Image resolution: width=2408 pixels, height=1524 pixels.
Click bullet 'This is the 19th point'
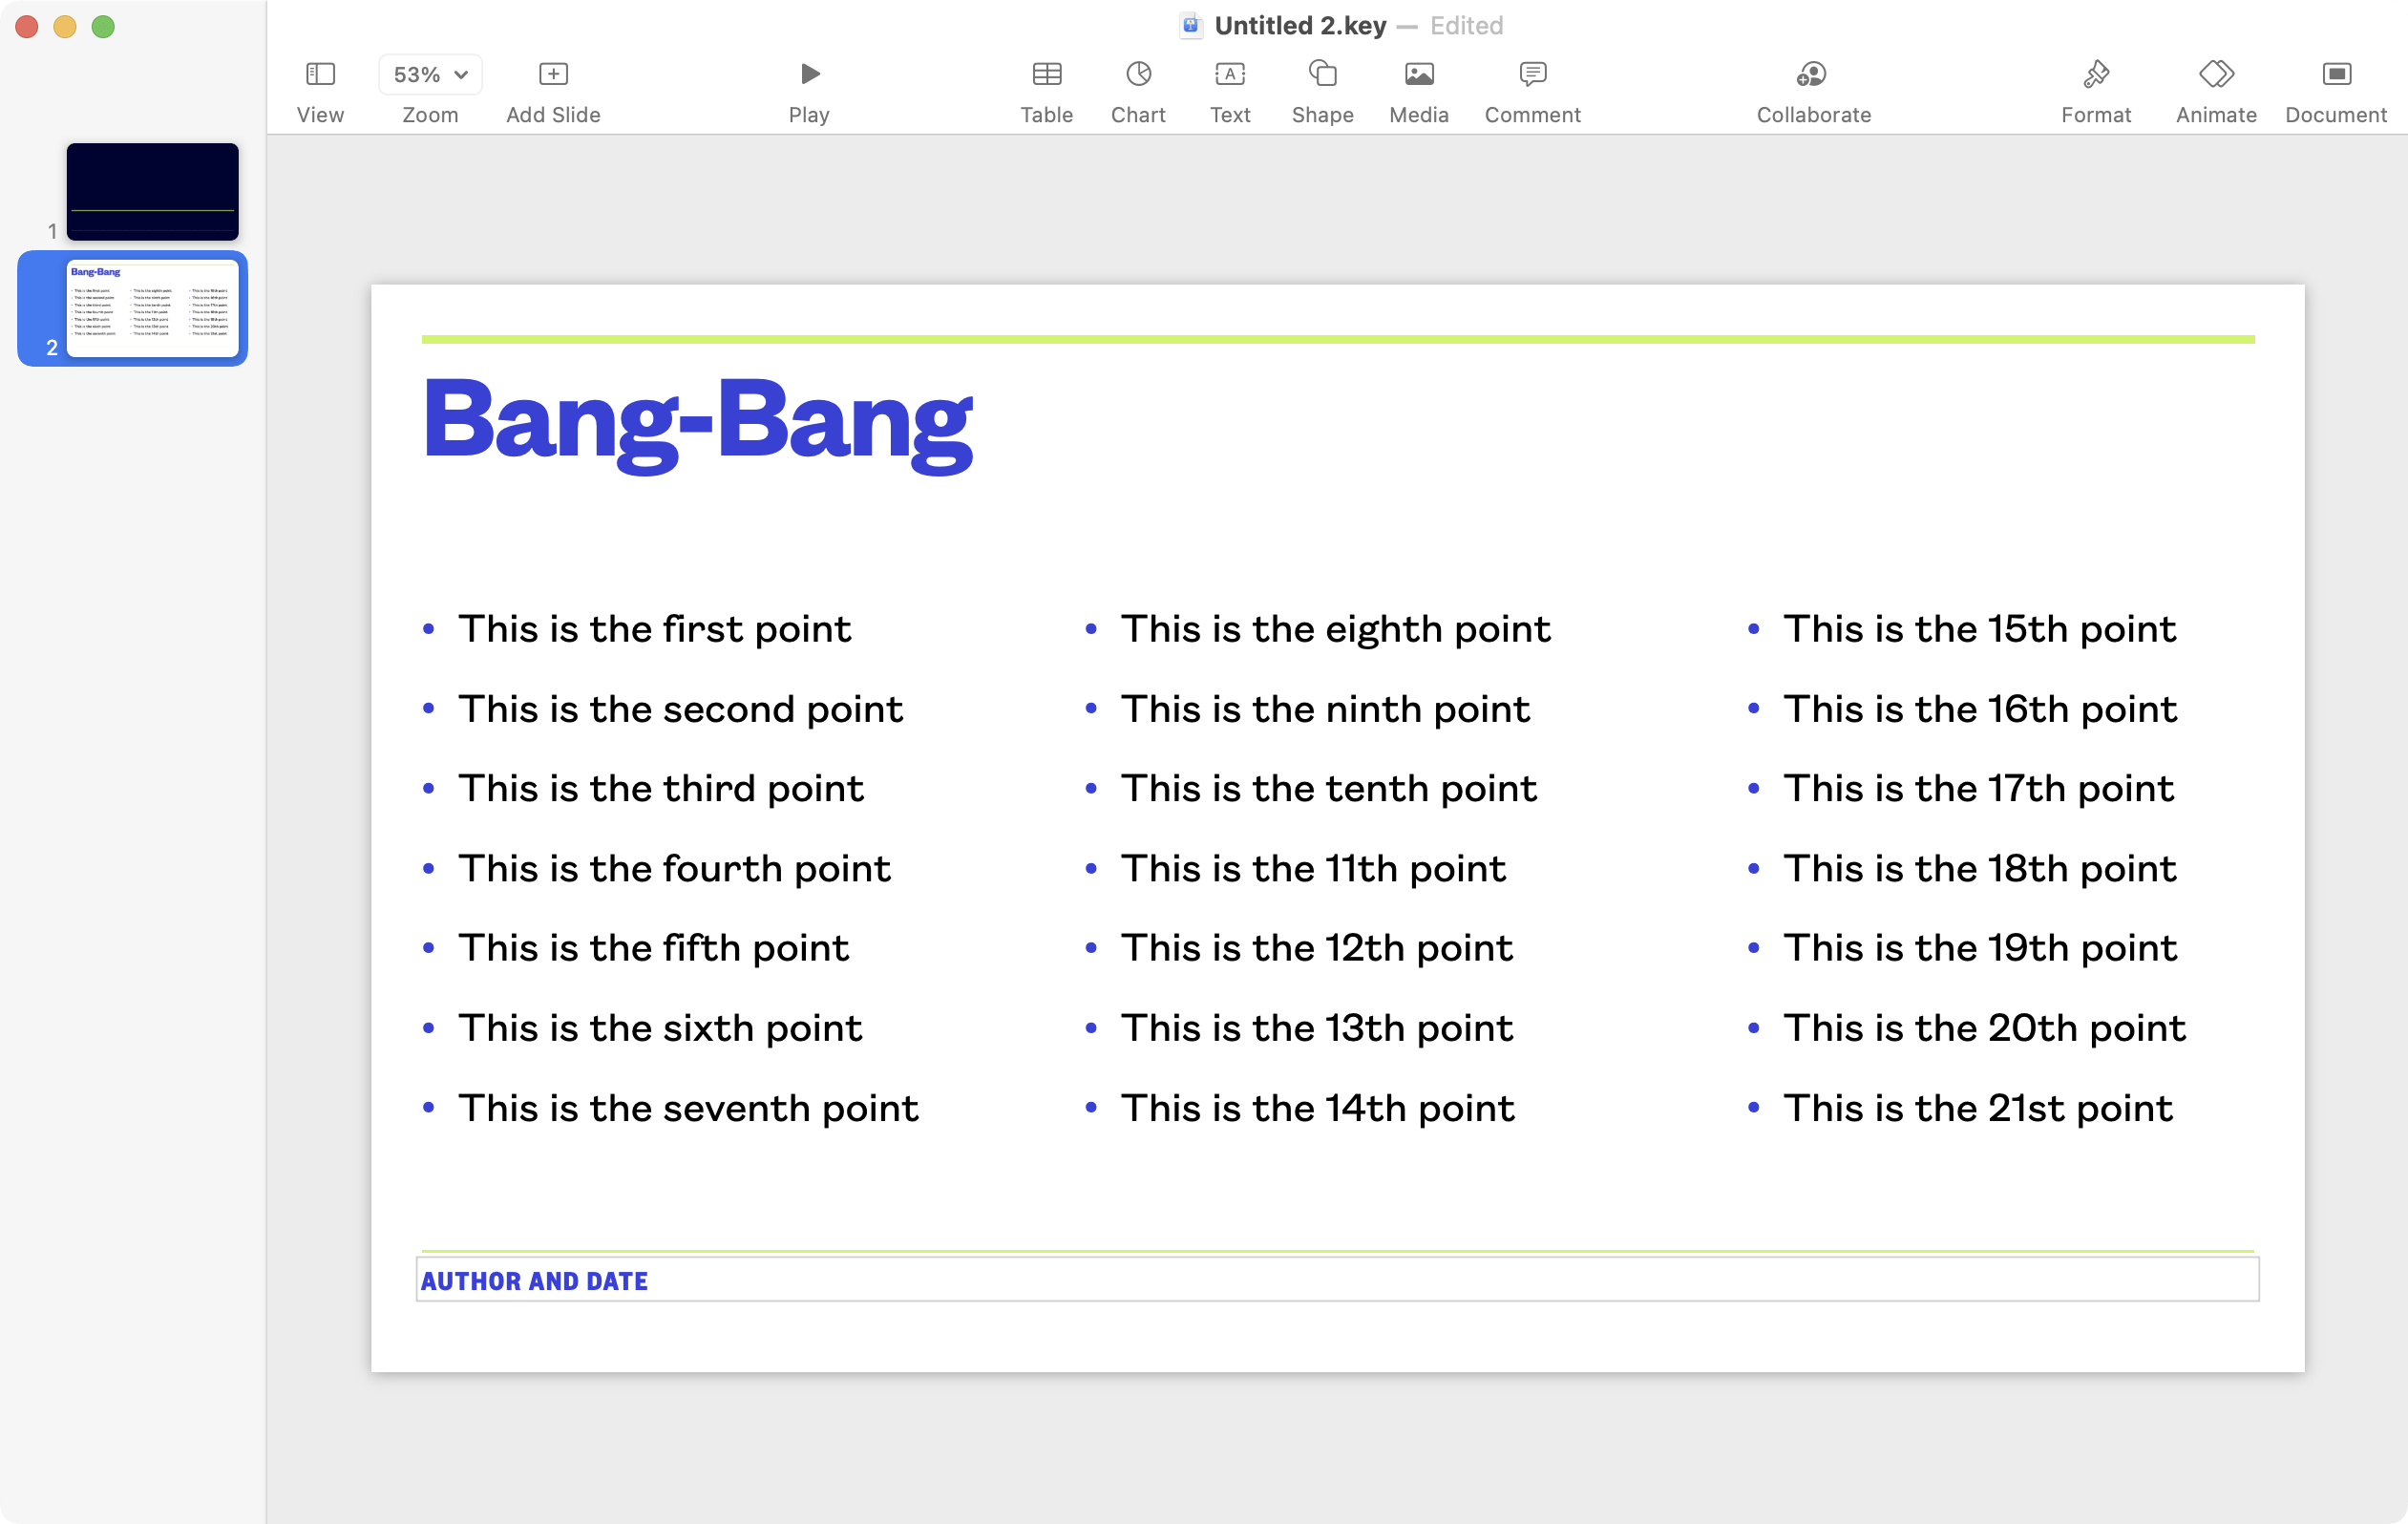[x=1980, y=947]
